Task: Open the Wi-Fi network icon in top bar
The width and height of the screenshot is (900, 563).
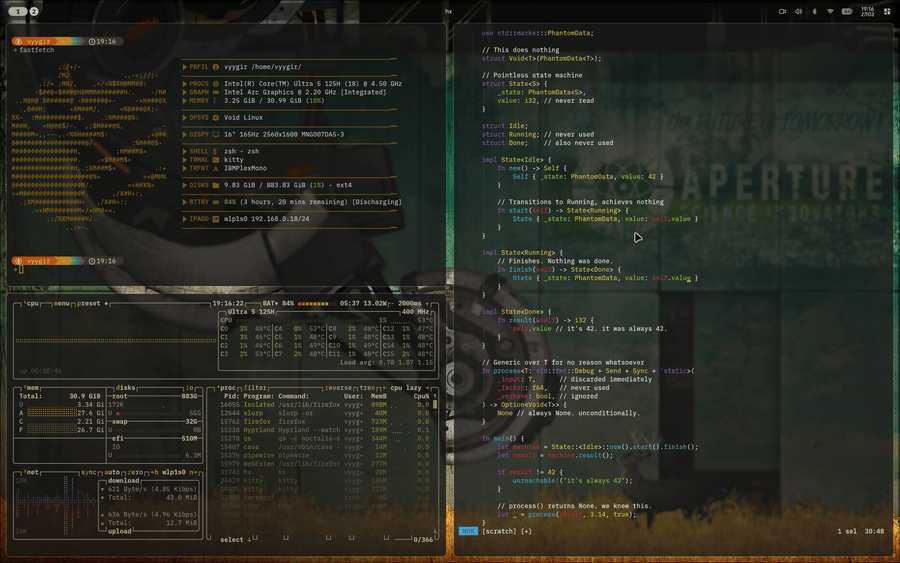Action: point(830,11)
